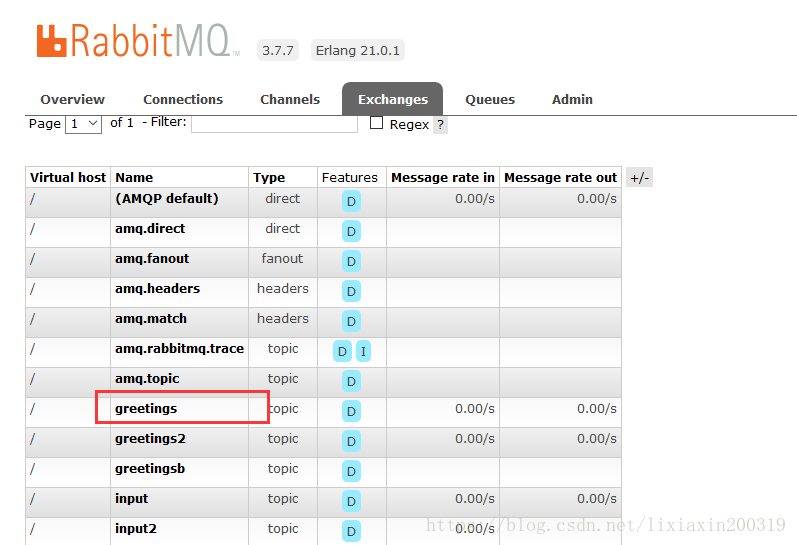
Task: Sort by the Virtual host column header
Action: click(x=68, y=177)
